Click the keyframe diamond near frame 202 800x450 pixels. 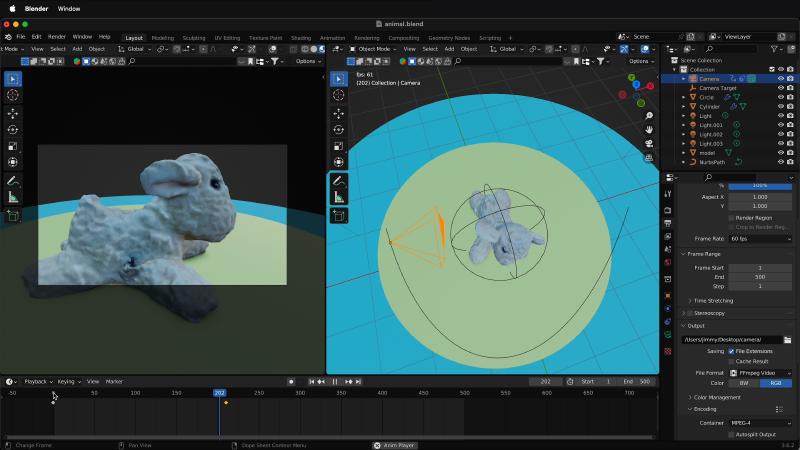tap(226, 403)
